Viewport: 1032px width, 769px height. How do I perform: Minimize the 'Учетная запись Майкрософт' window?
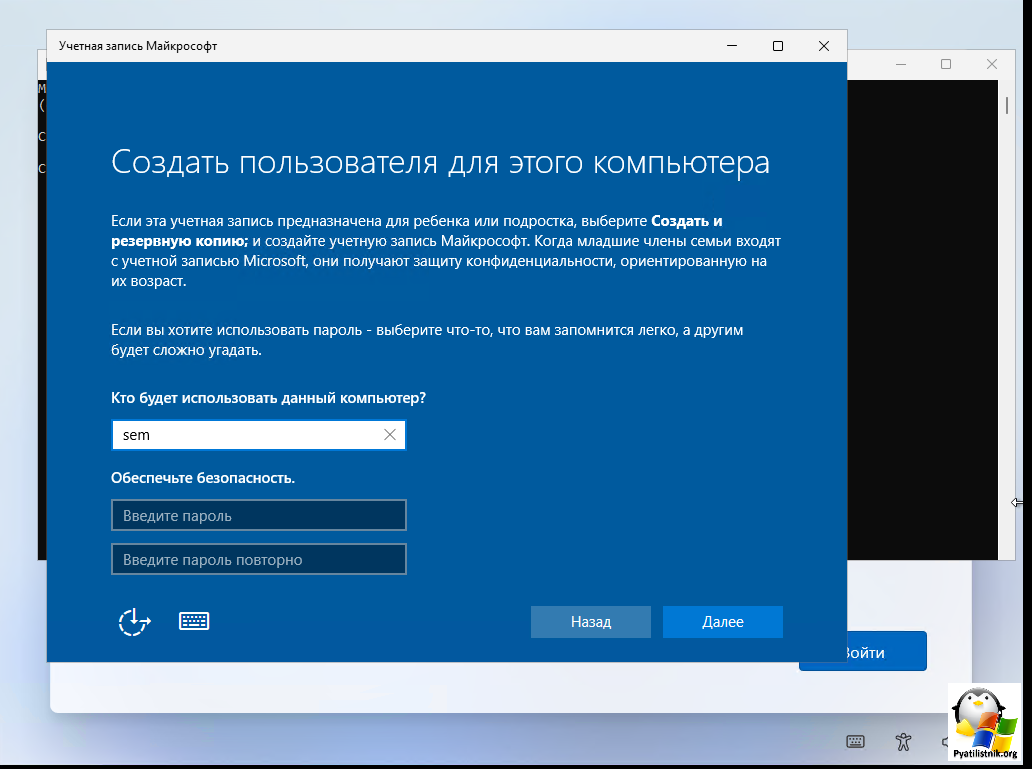coord(732,46)
